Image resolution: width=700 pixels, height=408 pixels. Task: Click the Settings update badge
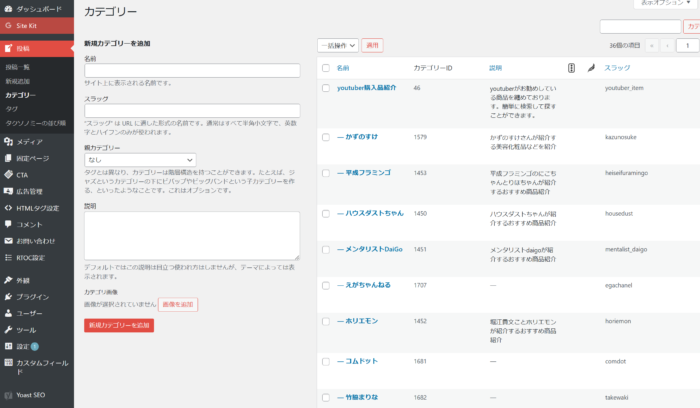(x=35, y=346)
